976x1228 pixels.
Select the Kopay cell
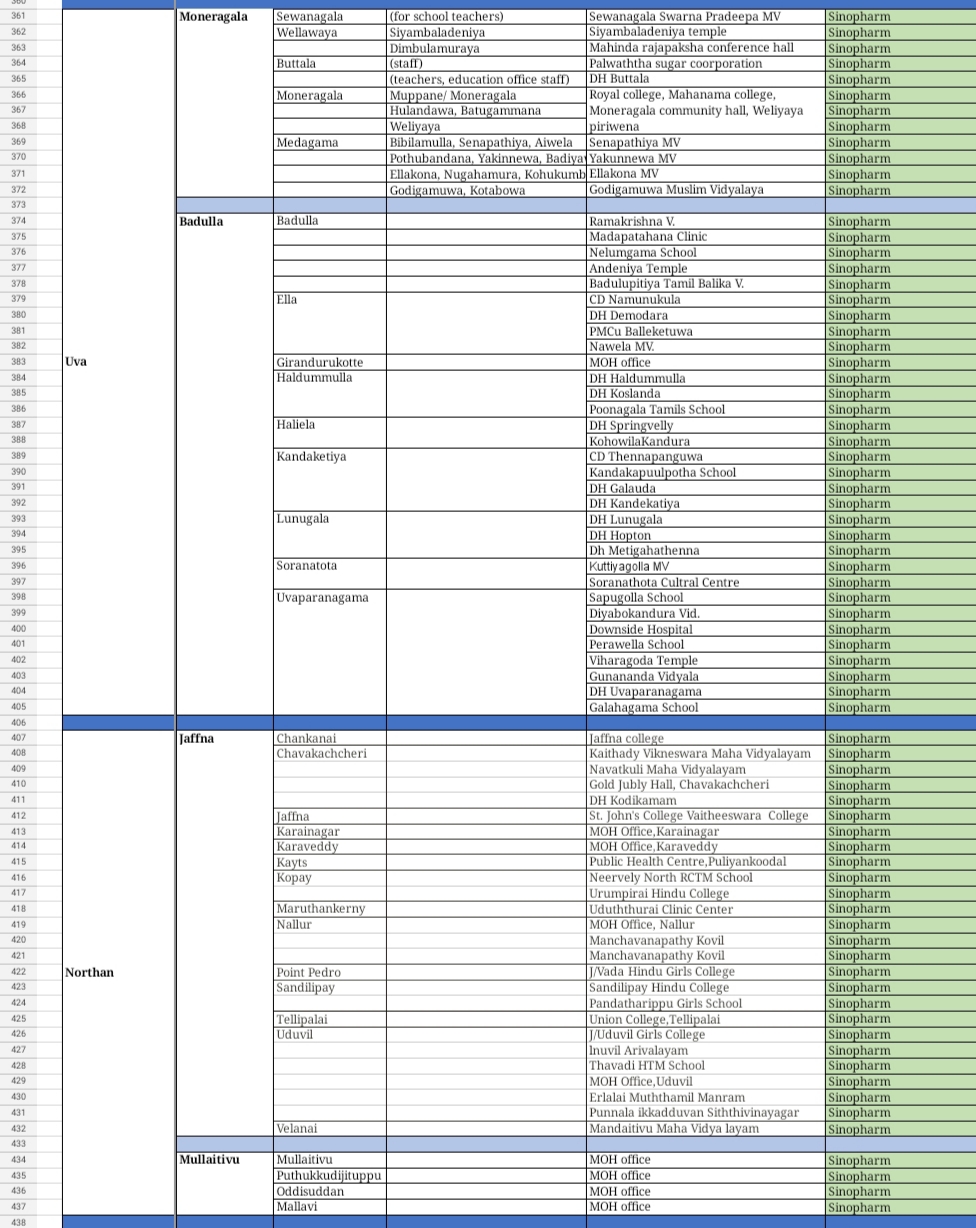pyautogui.click(x=330, y=878)
